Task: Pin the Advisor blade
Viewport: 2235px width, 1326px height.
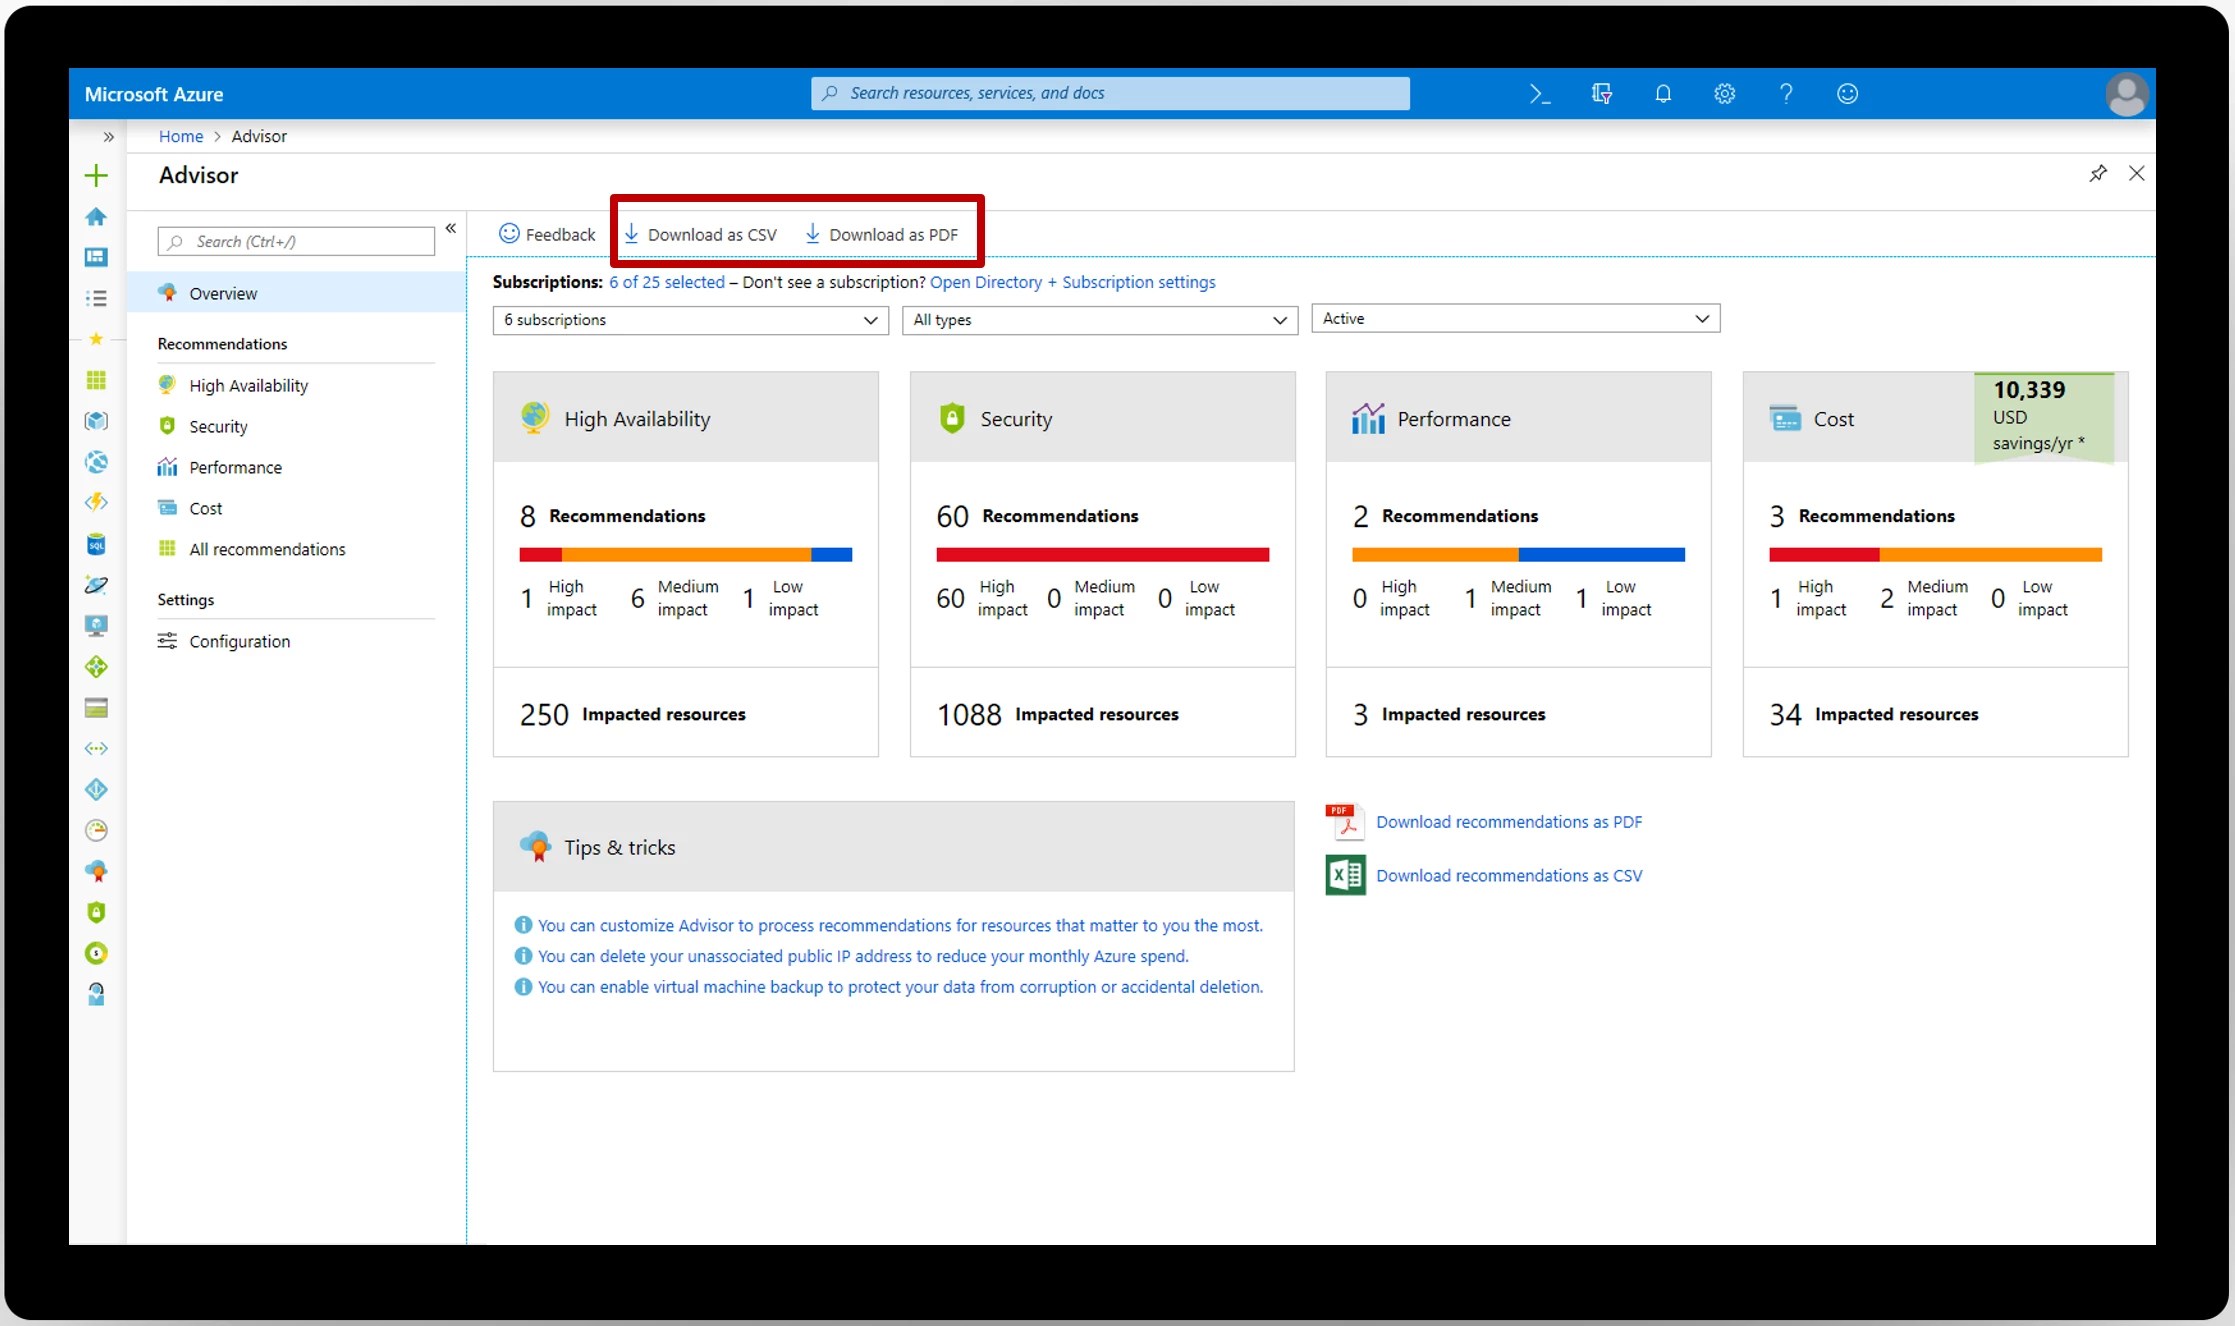Action: 2098,173
